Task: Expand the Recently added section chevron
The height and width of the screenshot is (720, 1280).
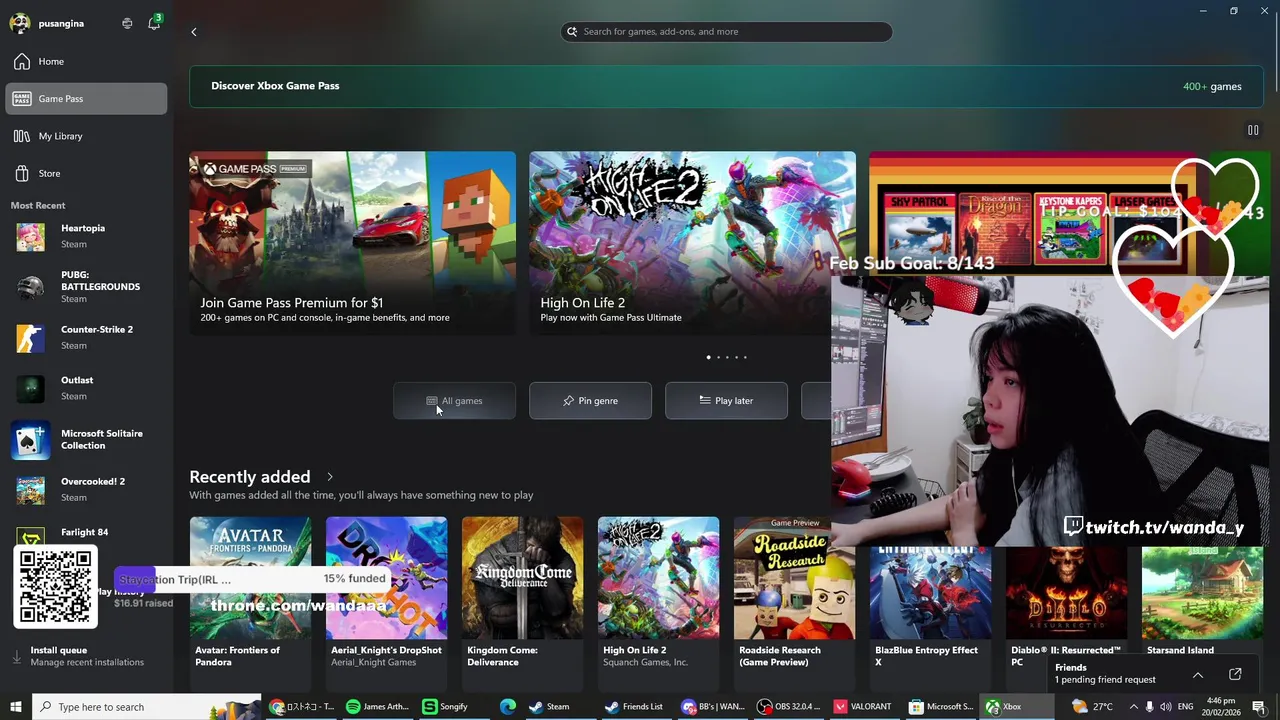Action: point(330,477)
